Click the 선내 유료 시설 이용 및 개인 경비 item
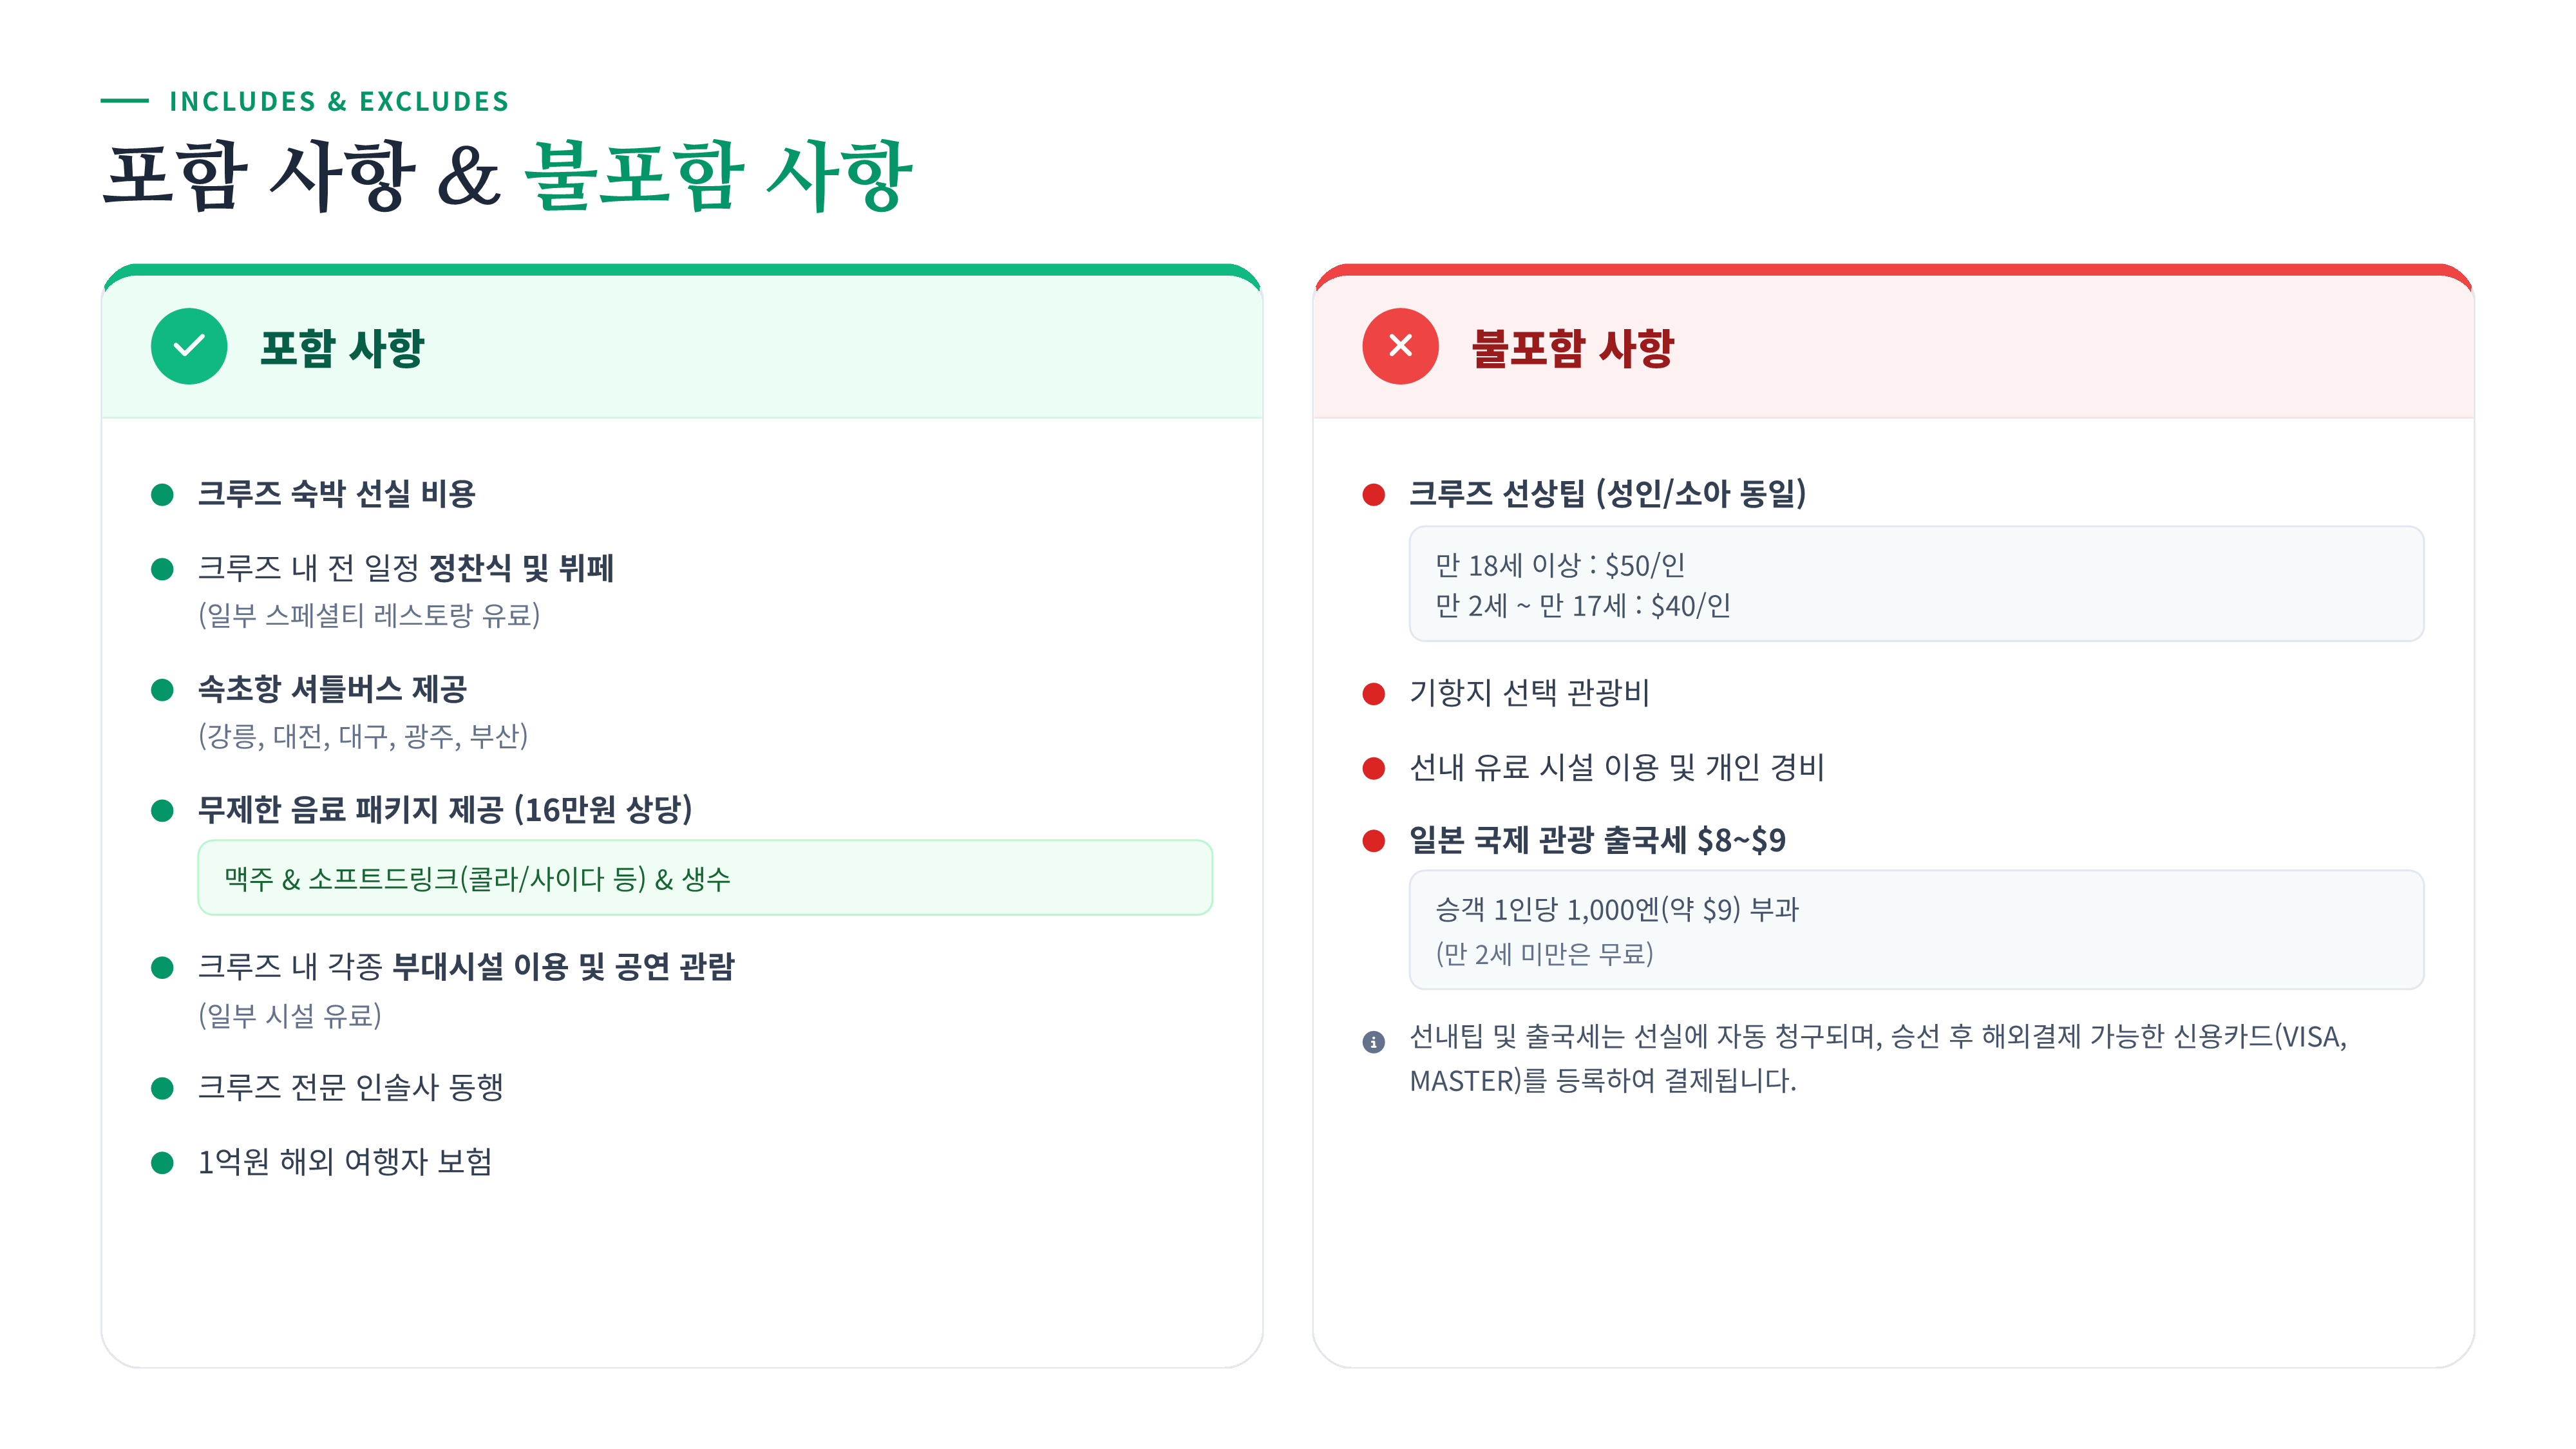Viewport: 2576px width, 1449px height. click(x=1616, y=767)
